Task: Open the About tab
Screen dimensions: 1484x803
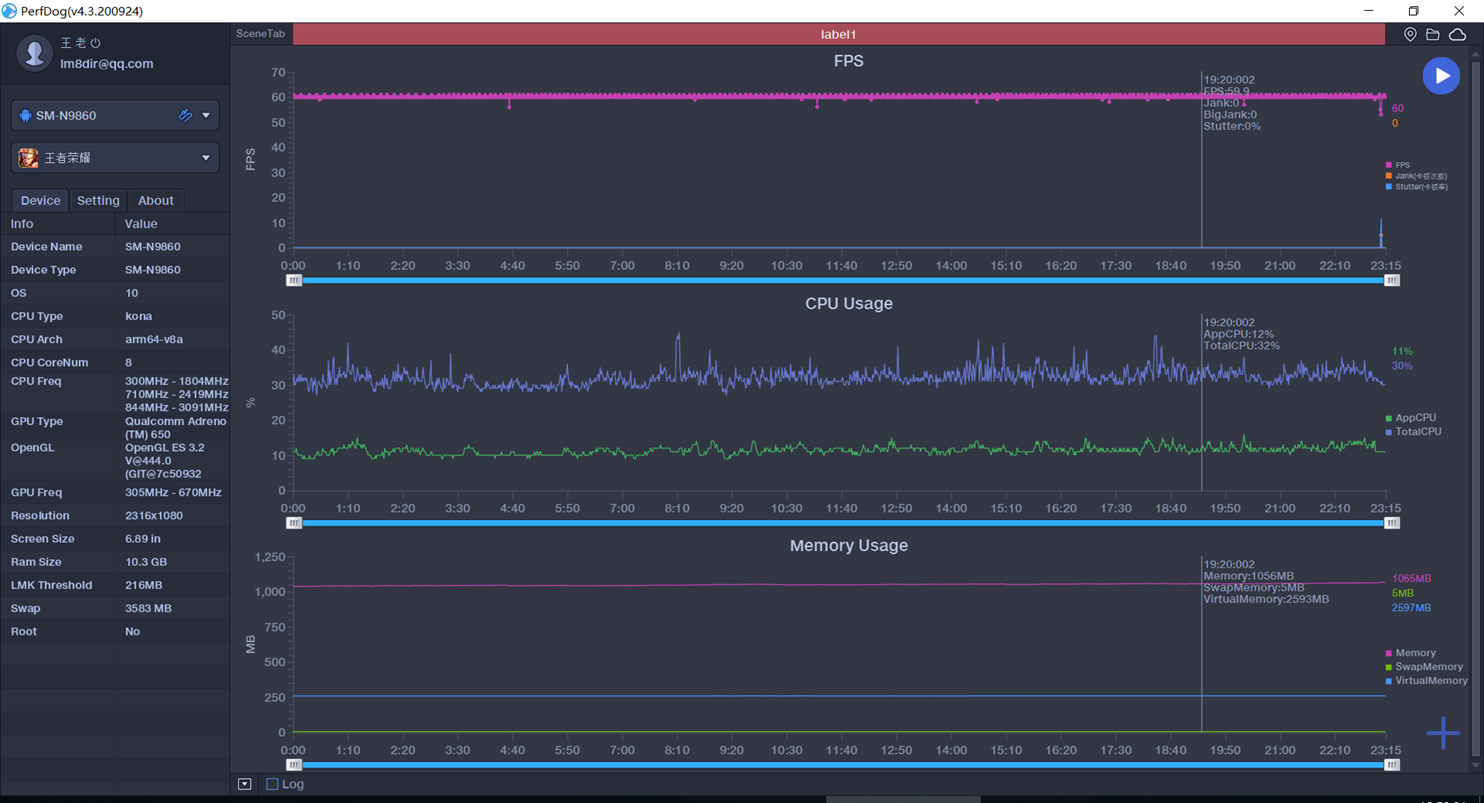Action: pyautogui.click(x=155, y=200)
